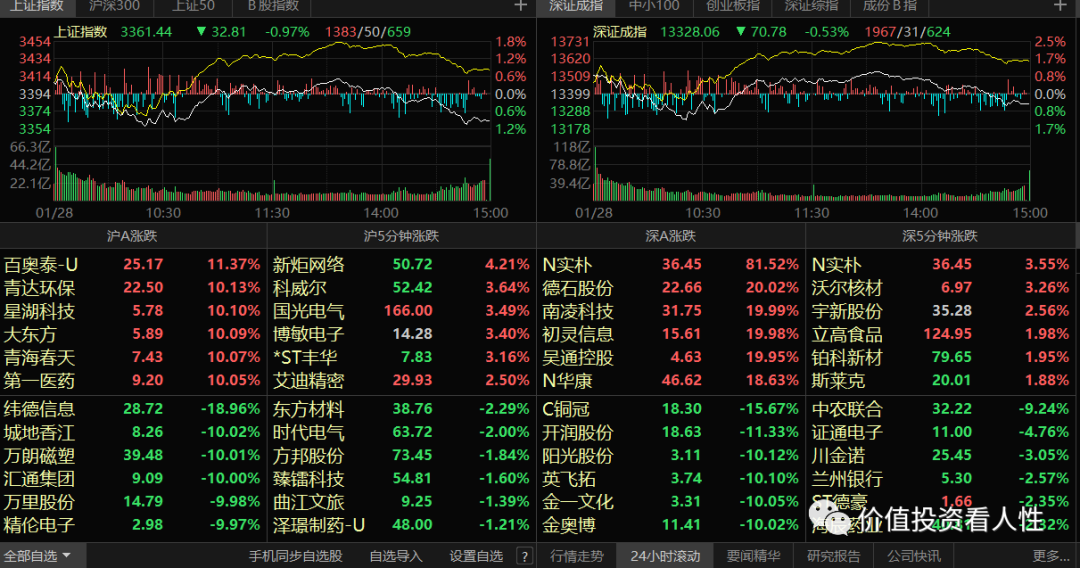This screenshot has height=568, width=1080.
Task: Switch to the 沪深300 tab
Action: click(x=114, y=6)
